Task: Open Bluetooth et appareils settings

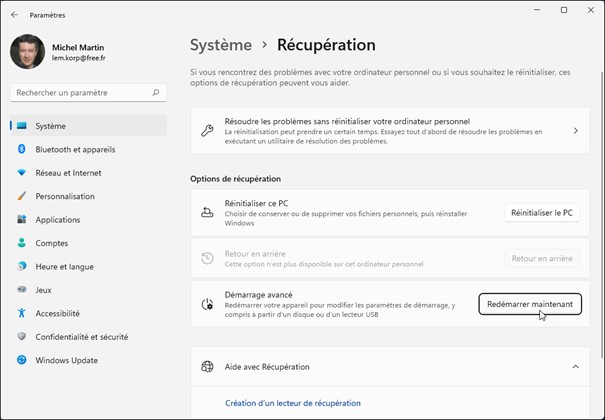Action: (x=75, y=149)
